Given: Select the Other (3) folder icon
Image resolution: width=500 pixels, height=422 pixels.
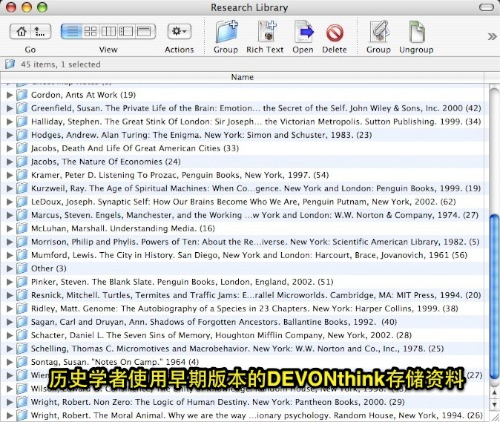Looking at the screenshot, I should 22,268.
